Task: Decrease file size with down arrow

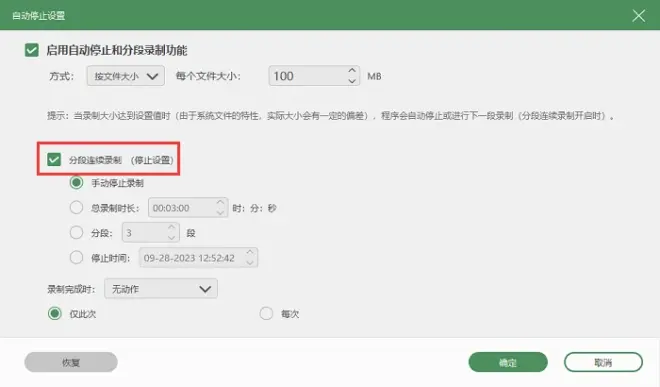Action: coord(352,81)
